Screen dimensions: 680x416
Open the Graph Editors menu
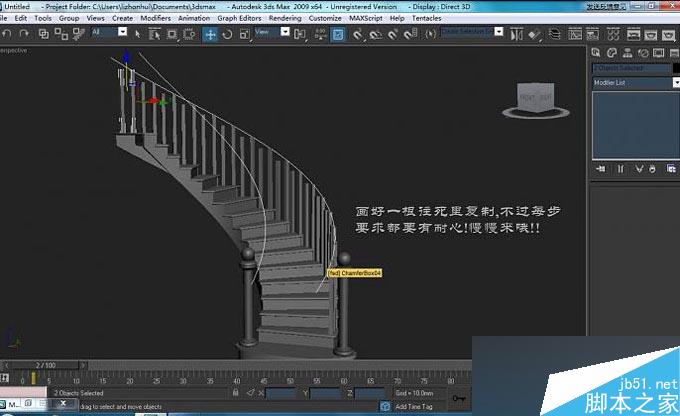coord(239,18)
